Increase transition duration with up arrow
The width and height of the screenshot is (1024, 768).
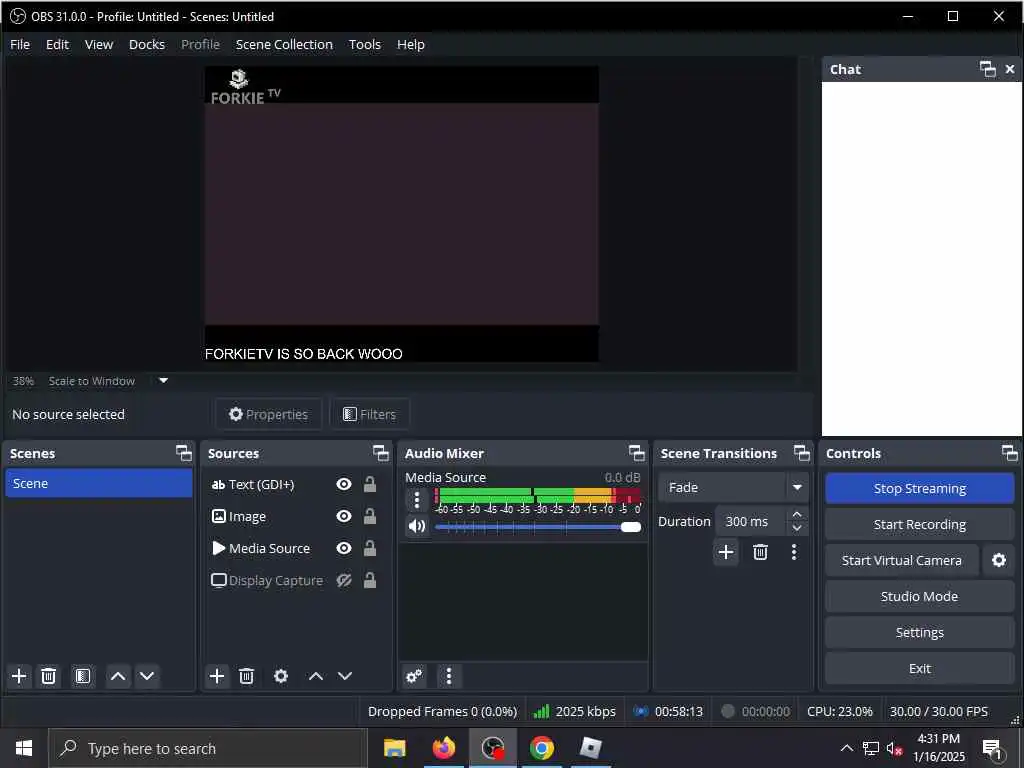(797, 515)
